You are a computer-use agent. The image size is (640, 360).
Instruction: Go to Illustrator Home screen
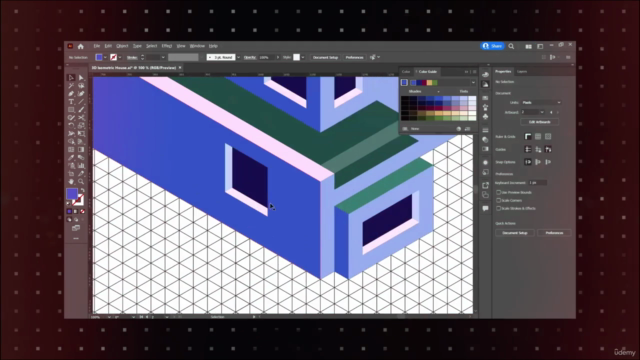coord(80,46)
